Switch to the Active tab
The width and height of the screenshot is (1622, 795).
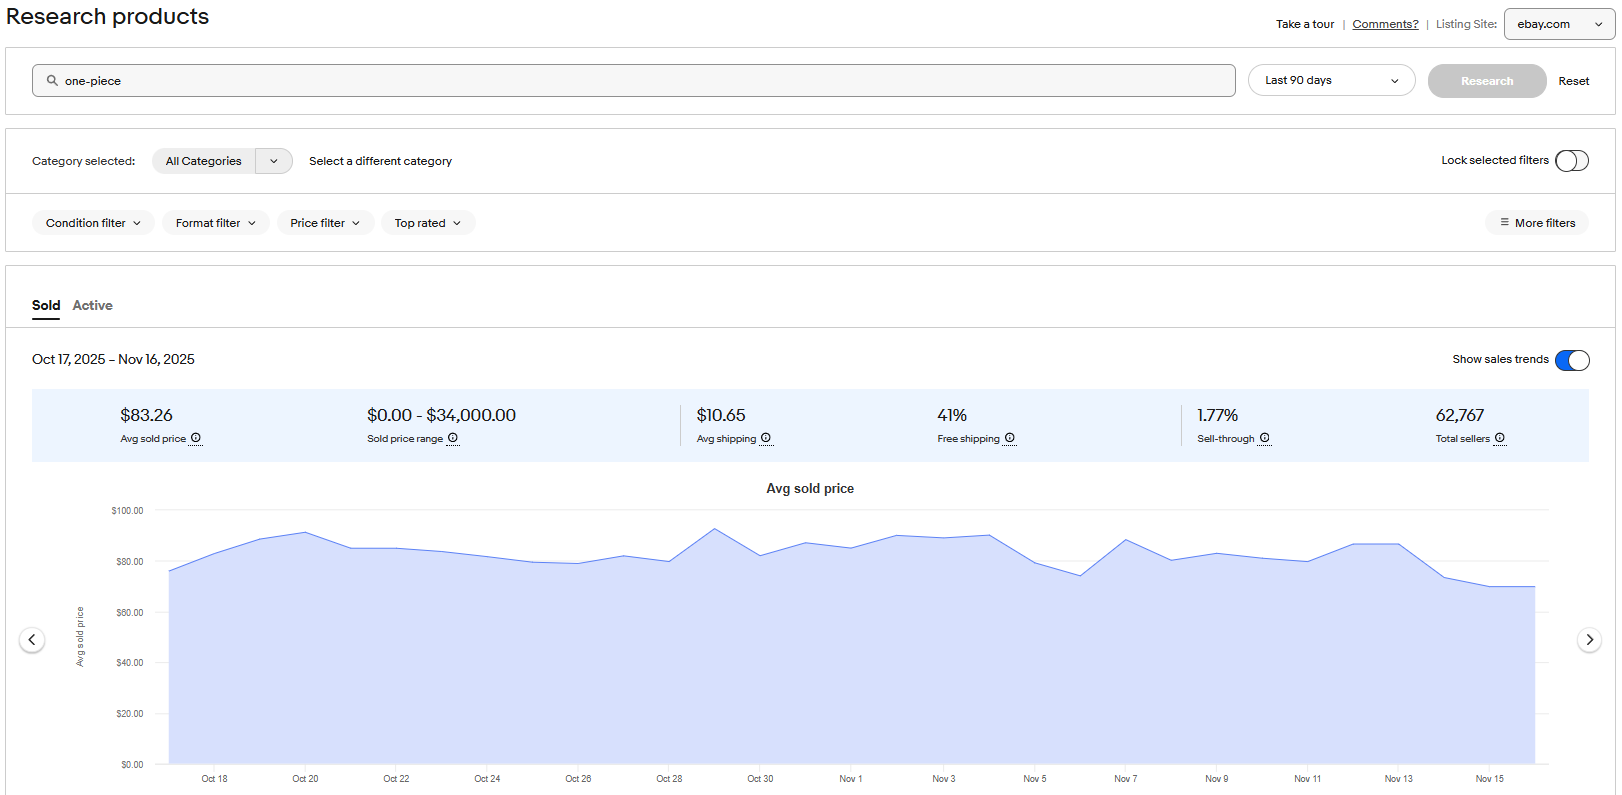[92, 306]
